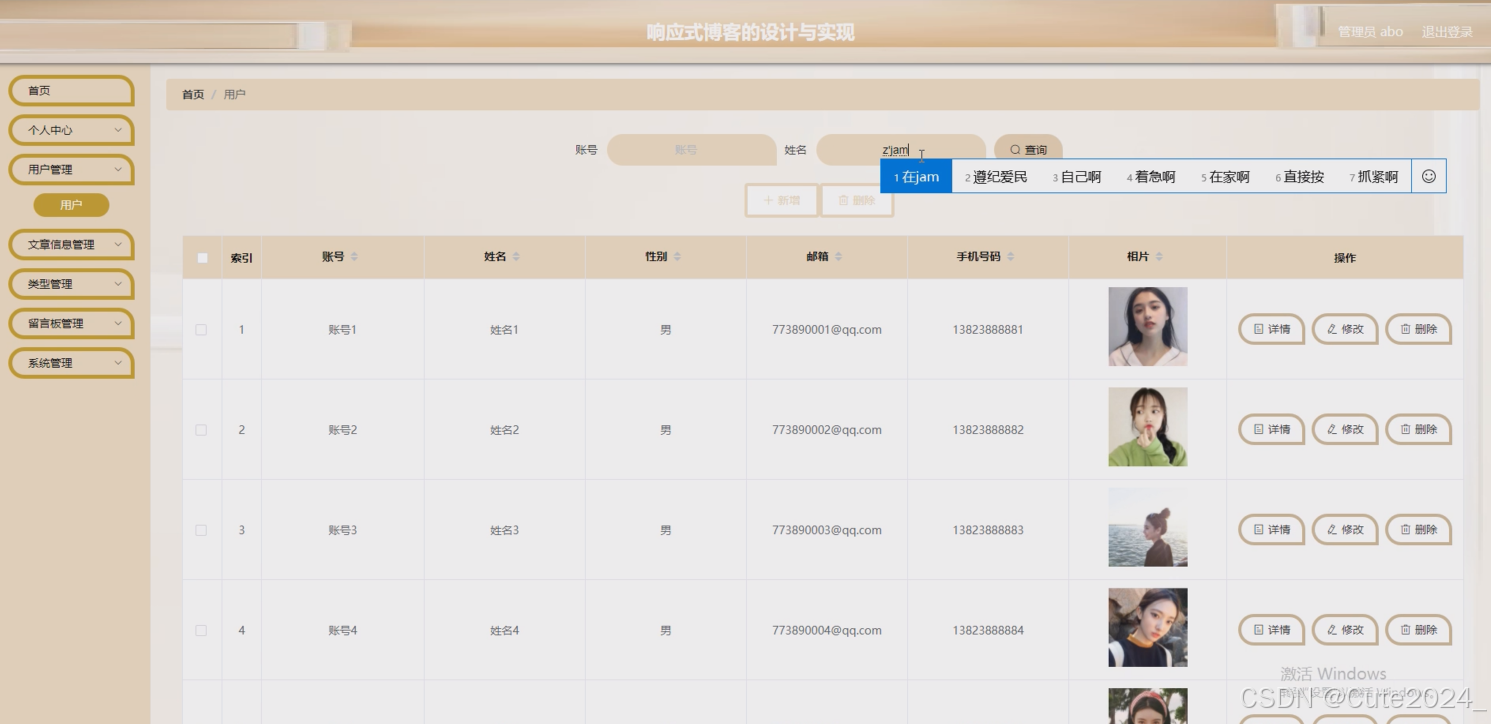The height and width of the screenshot is (724, 1491).
Task: Click phone number 13823888882 cell
Action: pyautogui.click(x=988, y=430)
